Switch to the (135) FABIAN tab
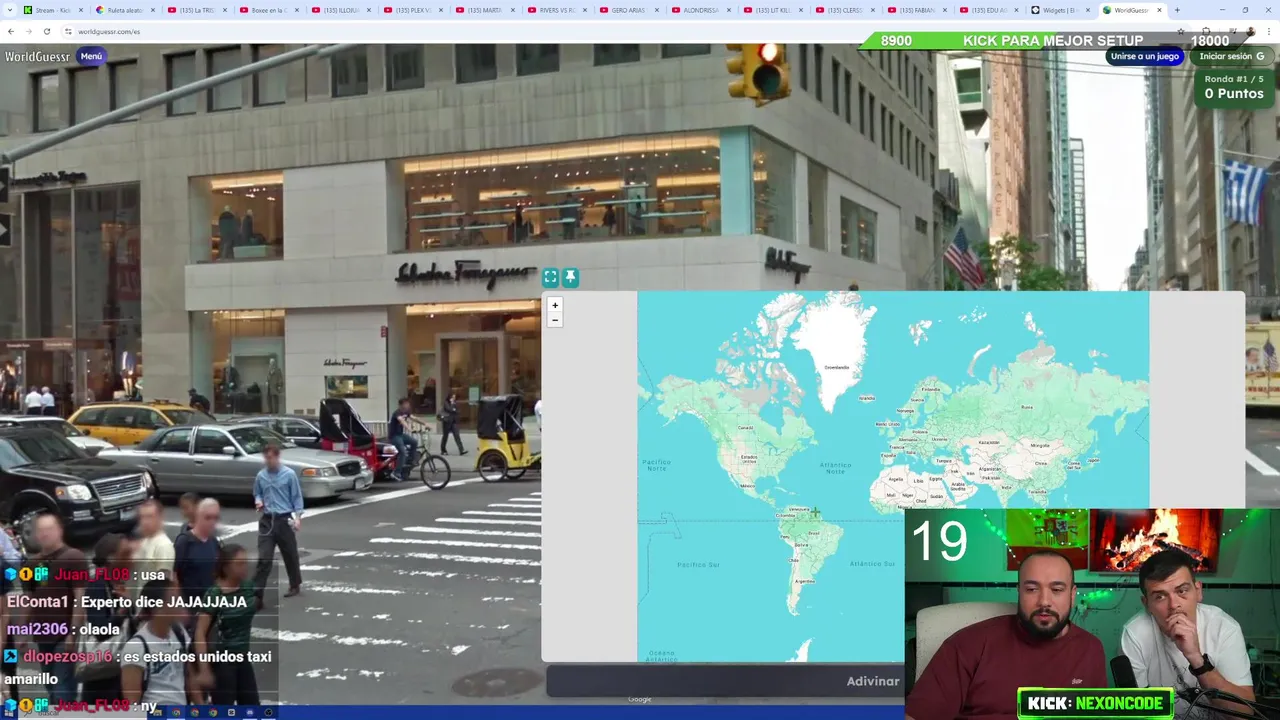Image resolution: width=1280 pixels, height=720 pixels. point(916,10)
